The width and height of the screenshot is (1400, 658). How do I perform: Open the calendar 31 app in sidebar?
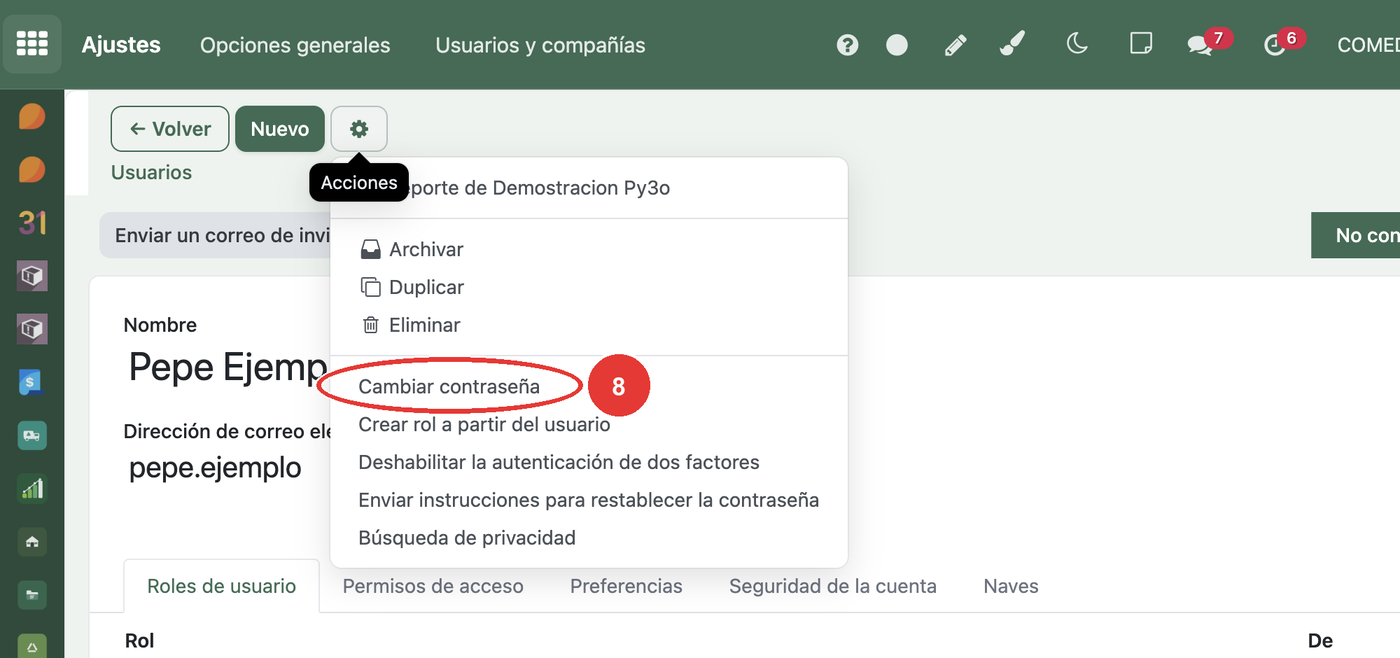pyautogui.click(x=32, y=222)
